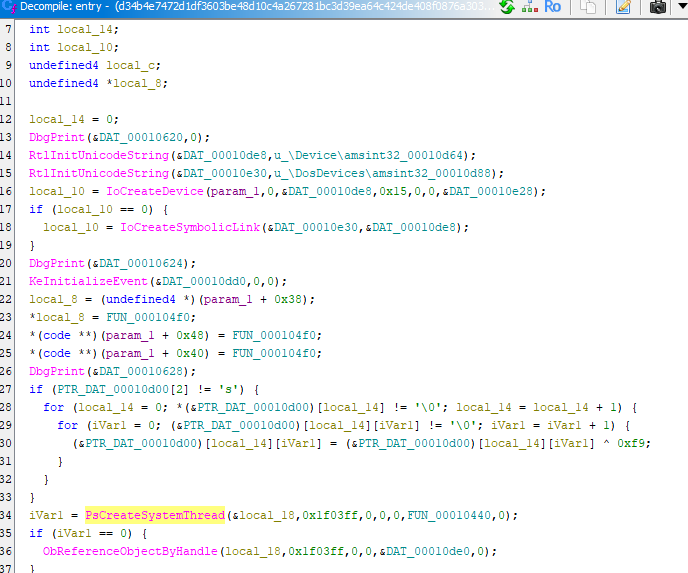
Task: Take a snapshot with the camera icon
Action: point(657,8)
